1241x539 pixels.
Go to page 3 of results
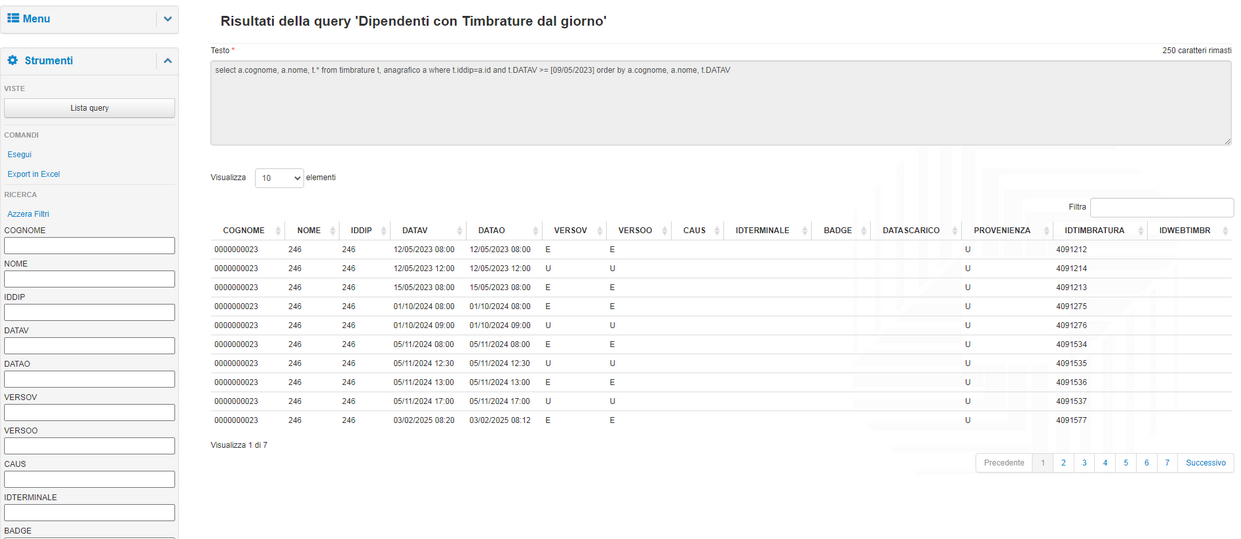[1084, 463]
